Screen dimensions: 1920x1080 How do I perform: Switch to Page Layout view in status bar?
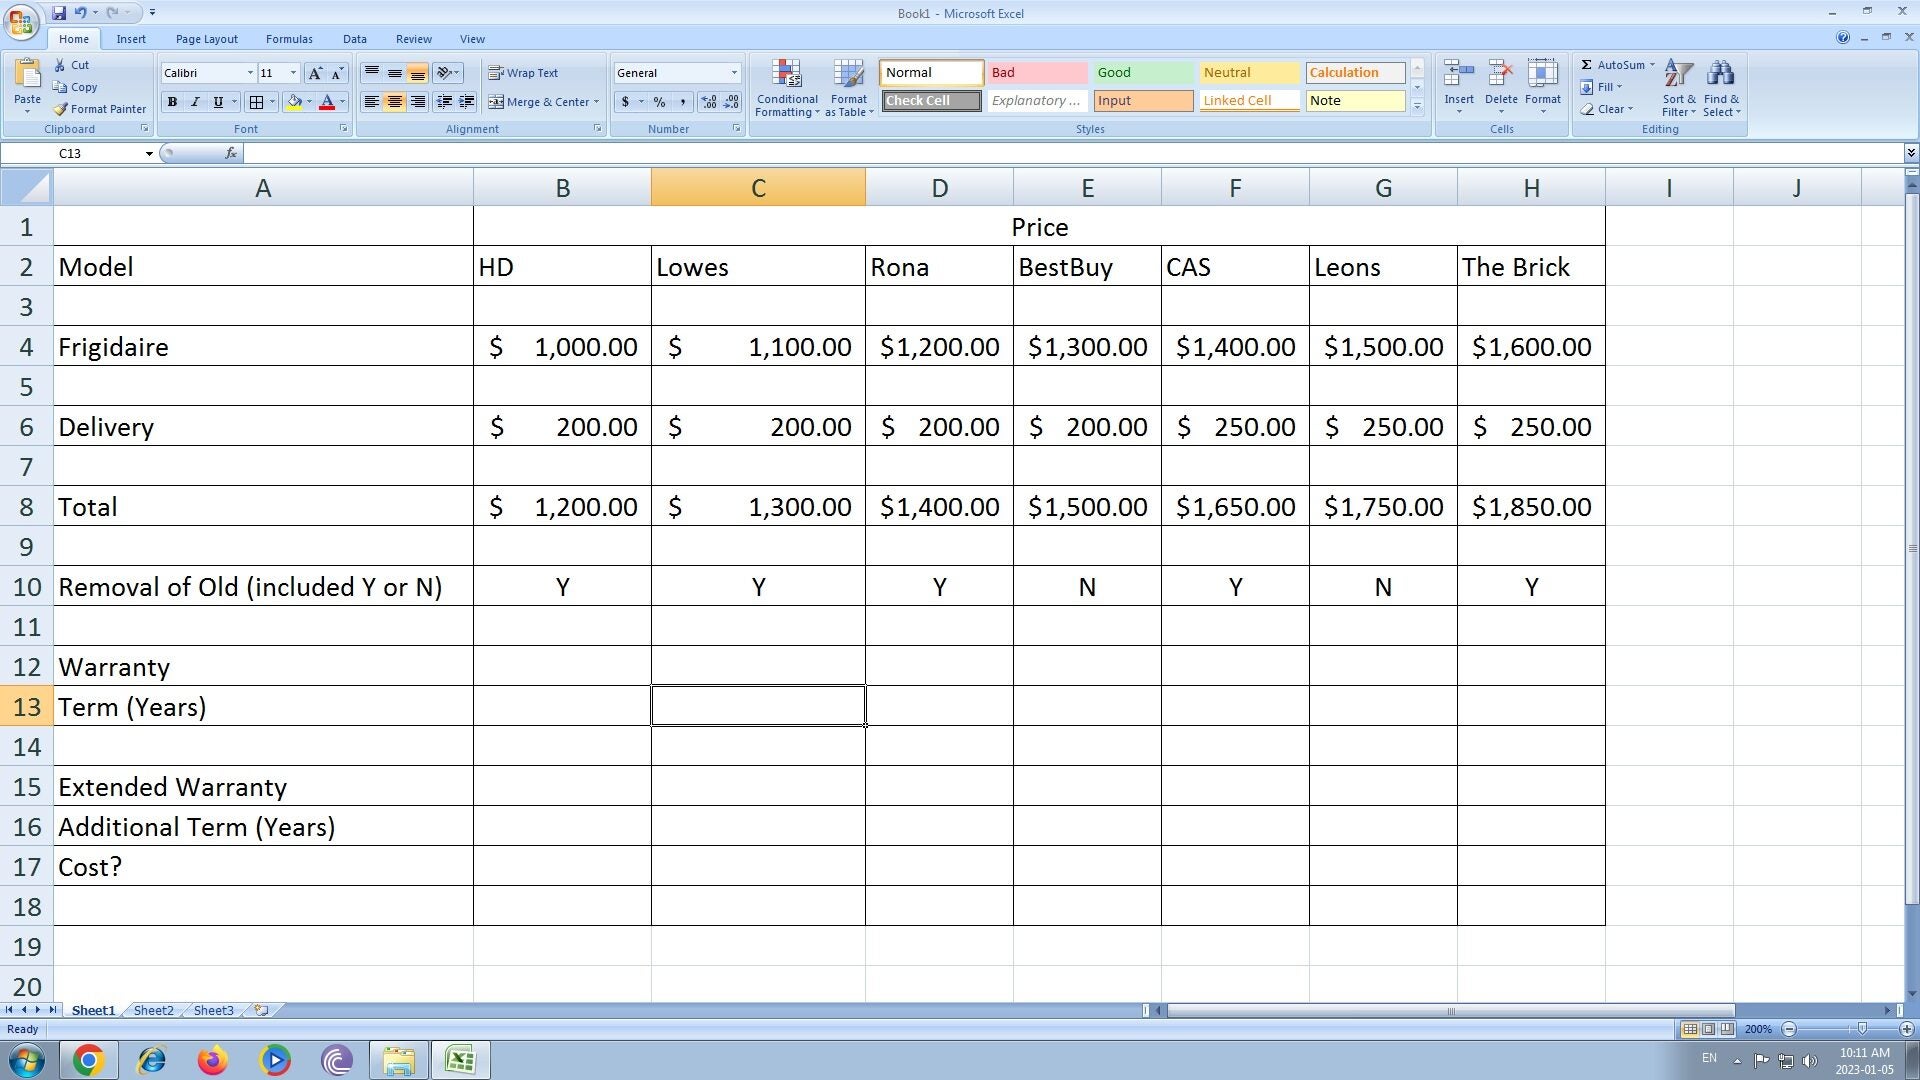[1708, 1029]
